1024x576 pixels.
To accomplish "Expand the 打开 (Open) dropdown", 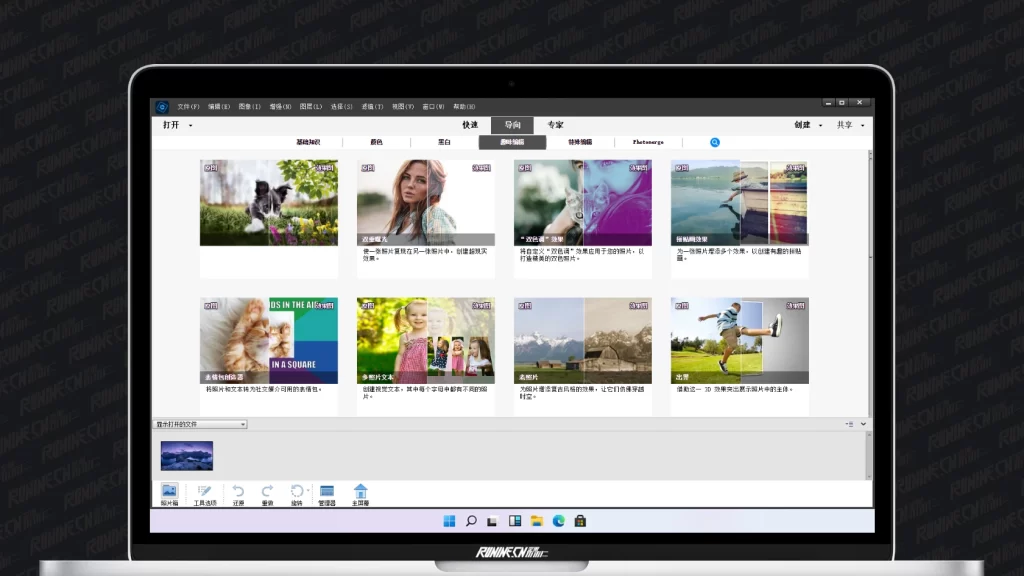I will (177, 125).
